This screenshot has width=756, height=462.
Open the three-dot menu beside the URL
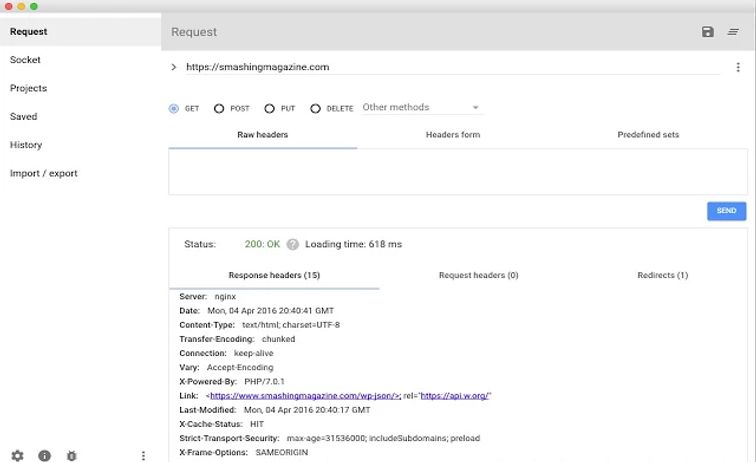(739, 67)
